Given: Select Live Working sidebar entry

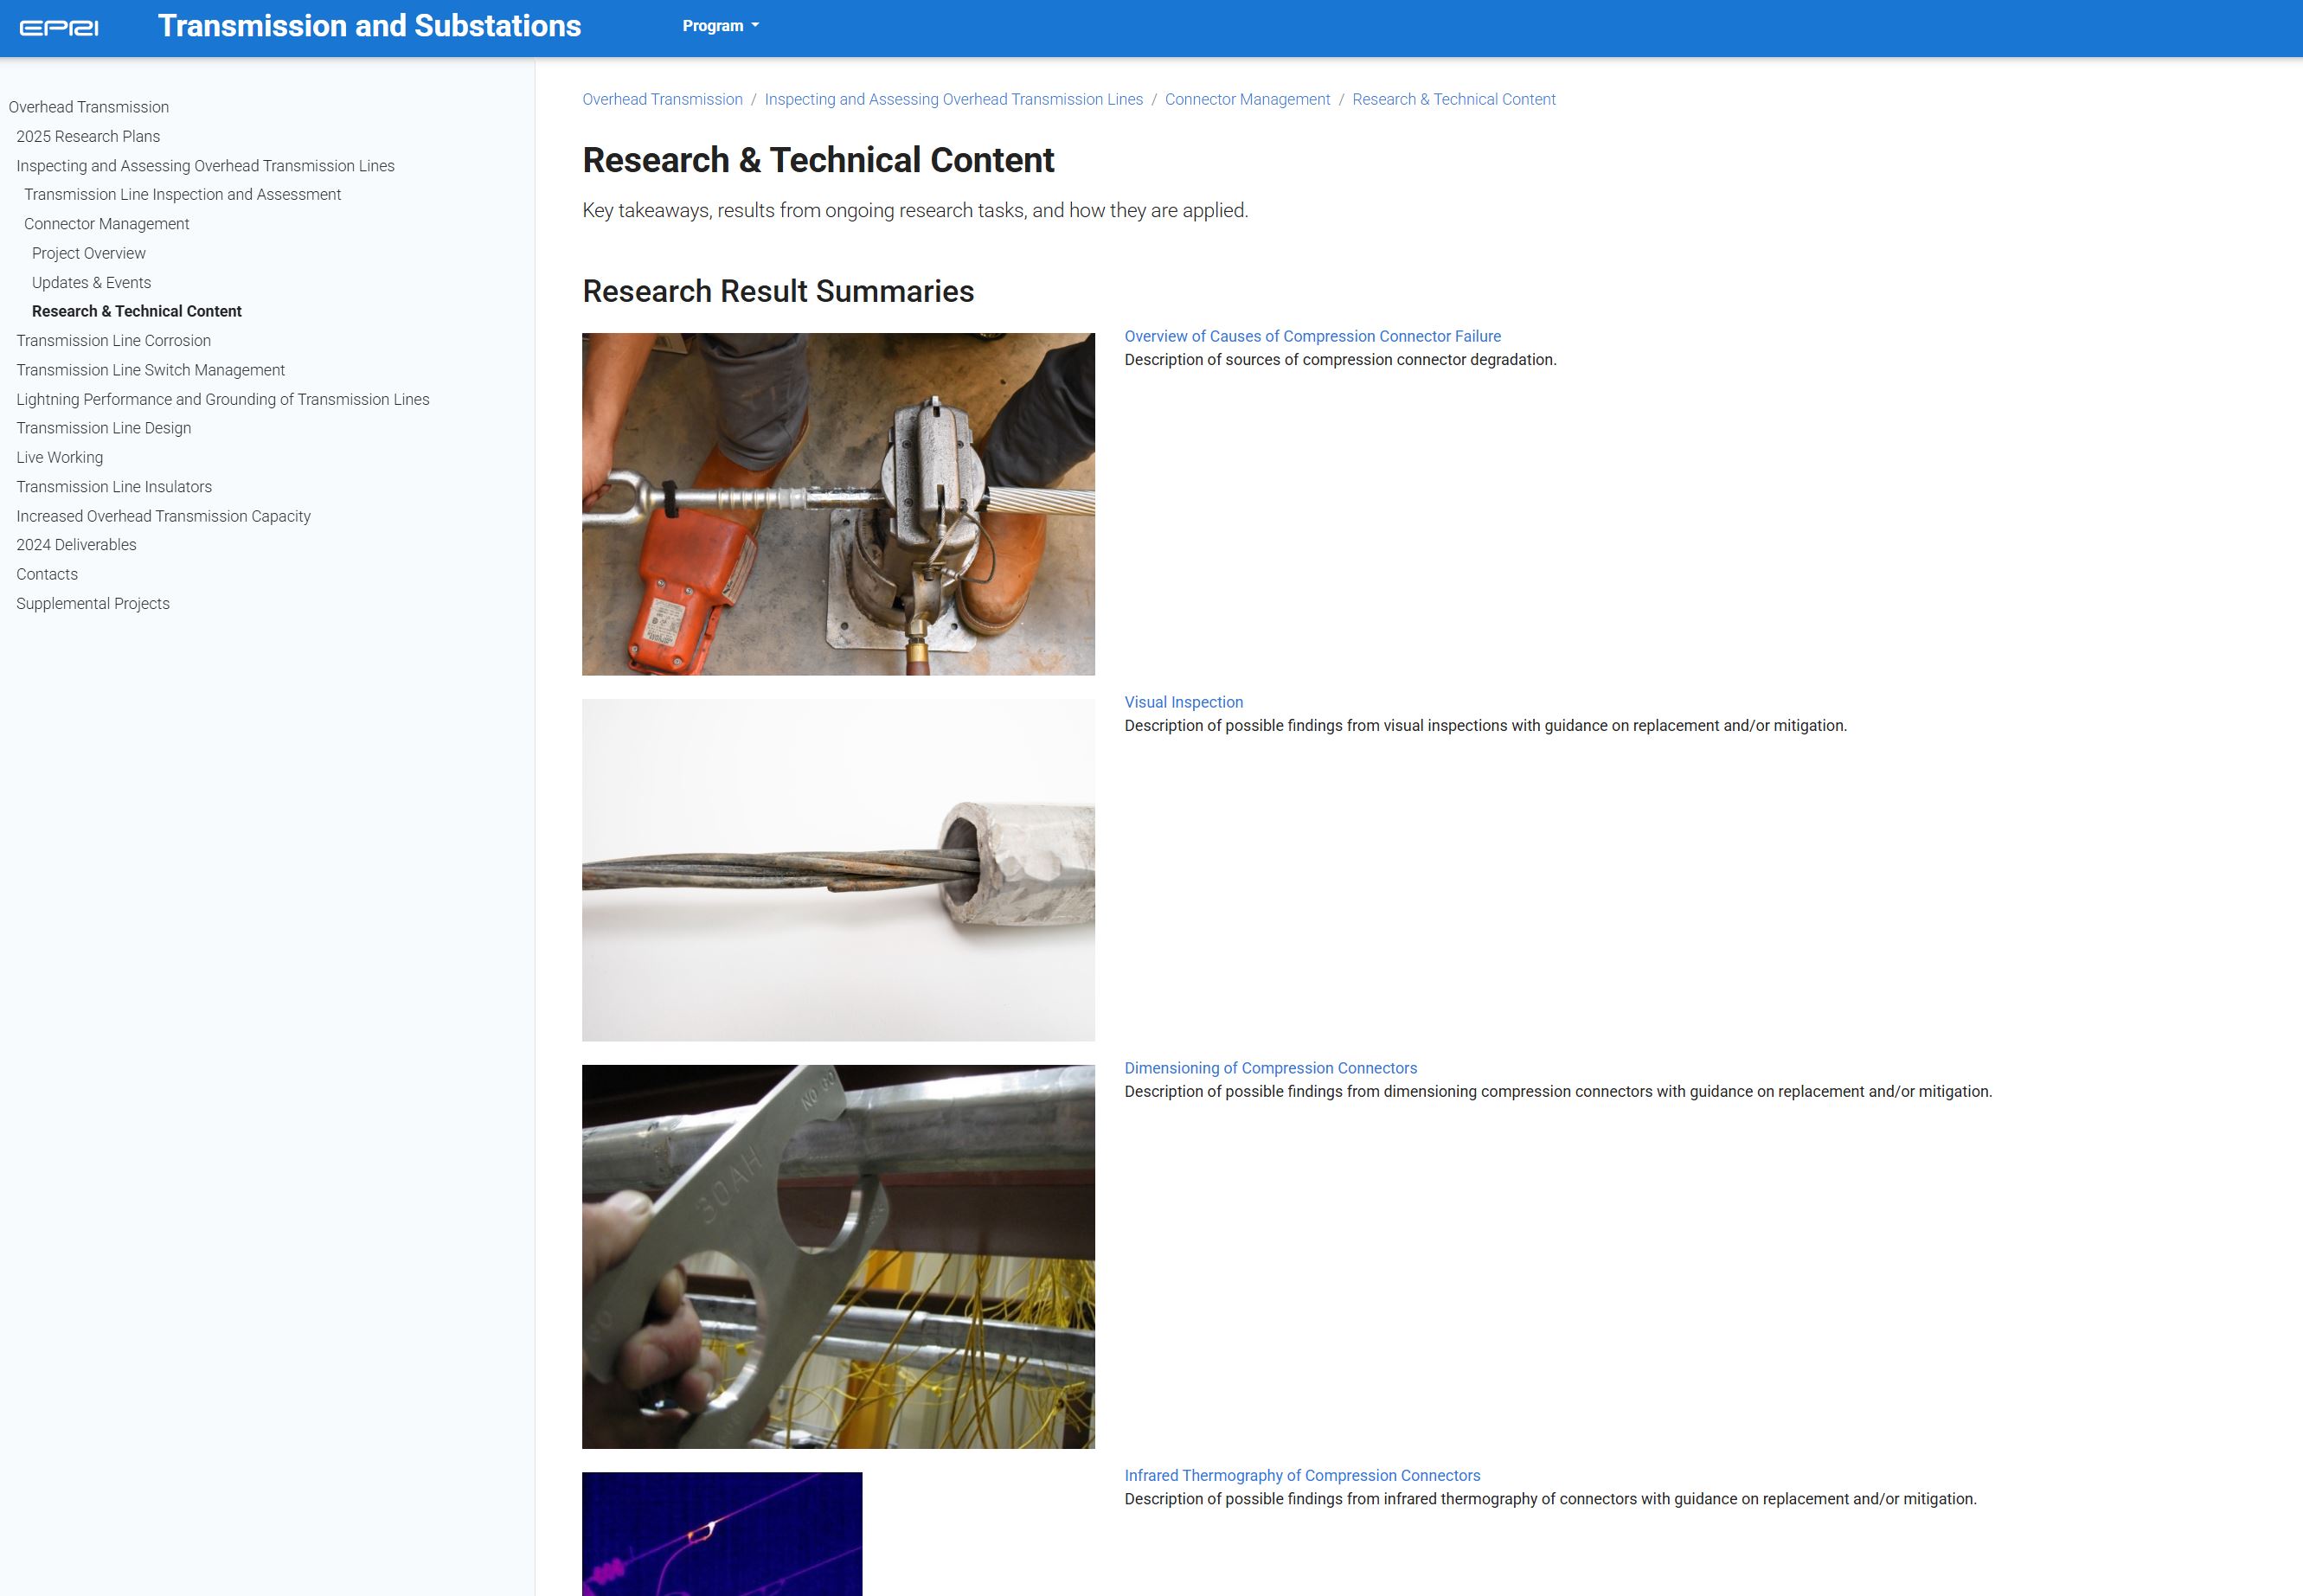Looking at the screenshot, I should tap(59, 457).
